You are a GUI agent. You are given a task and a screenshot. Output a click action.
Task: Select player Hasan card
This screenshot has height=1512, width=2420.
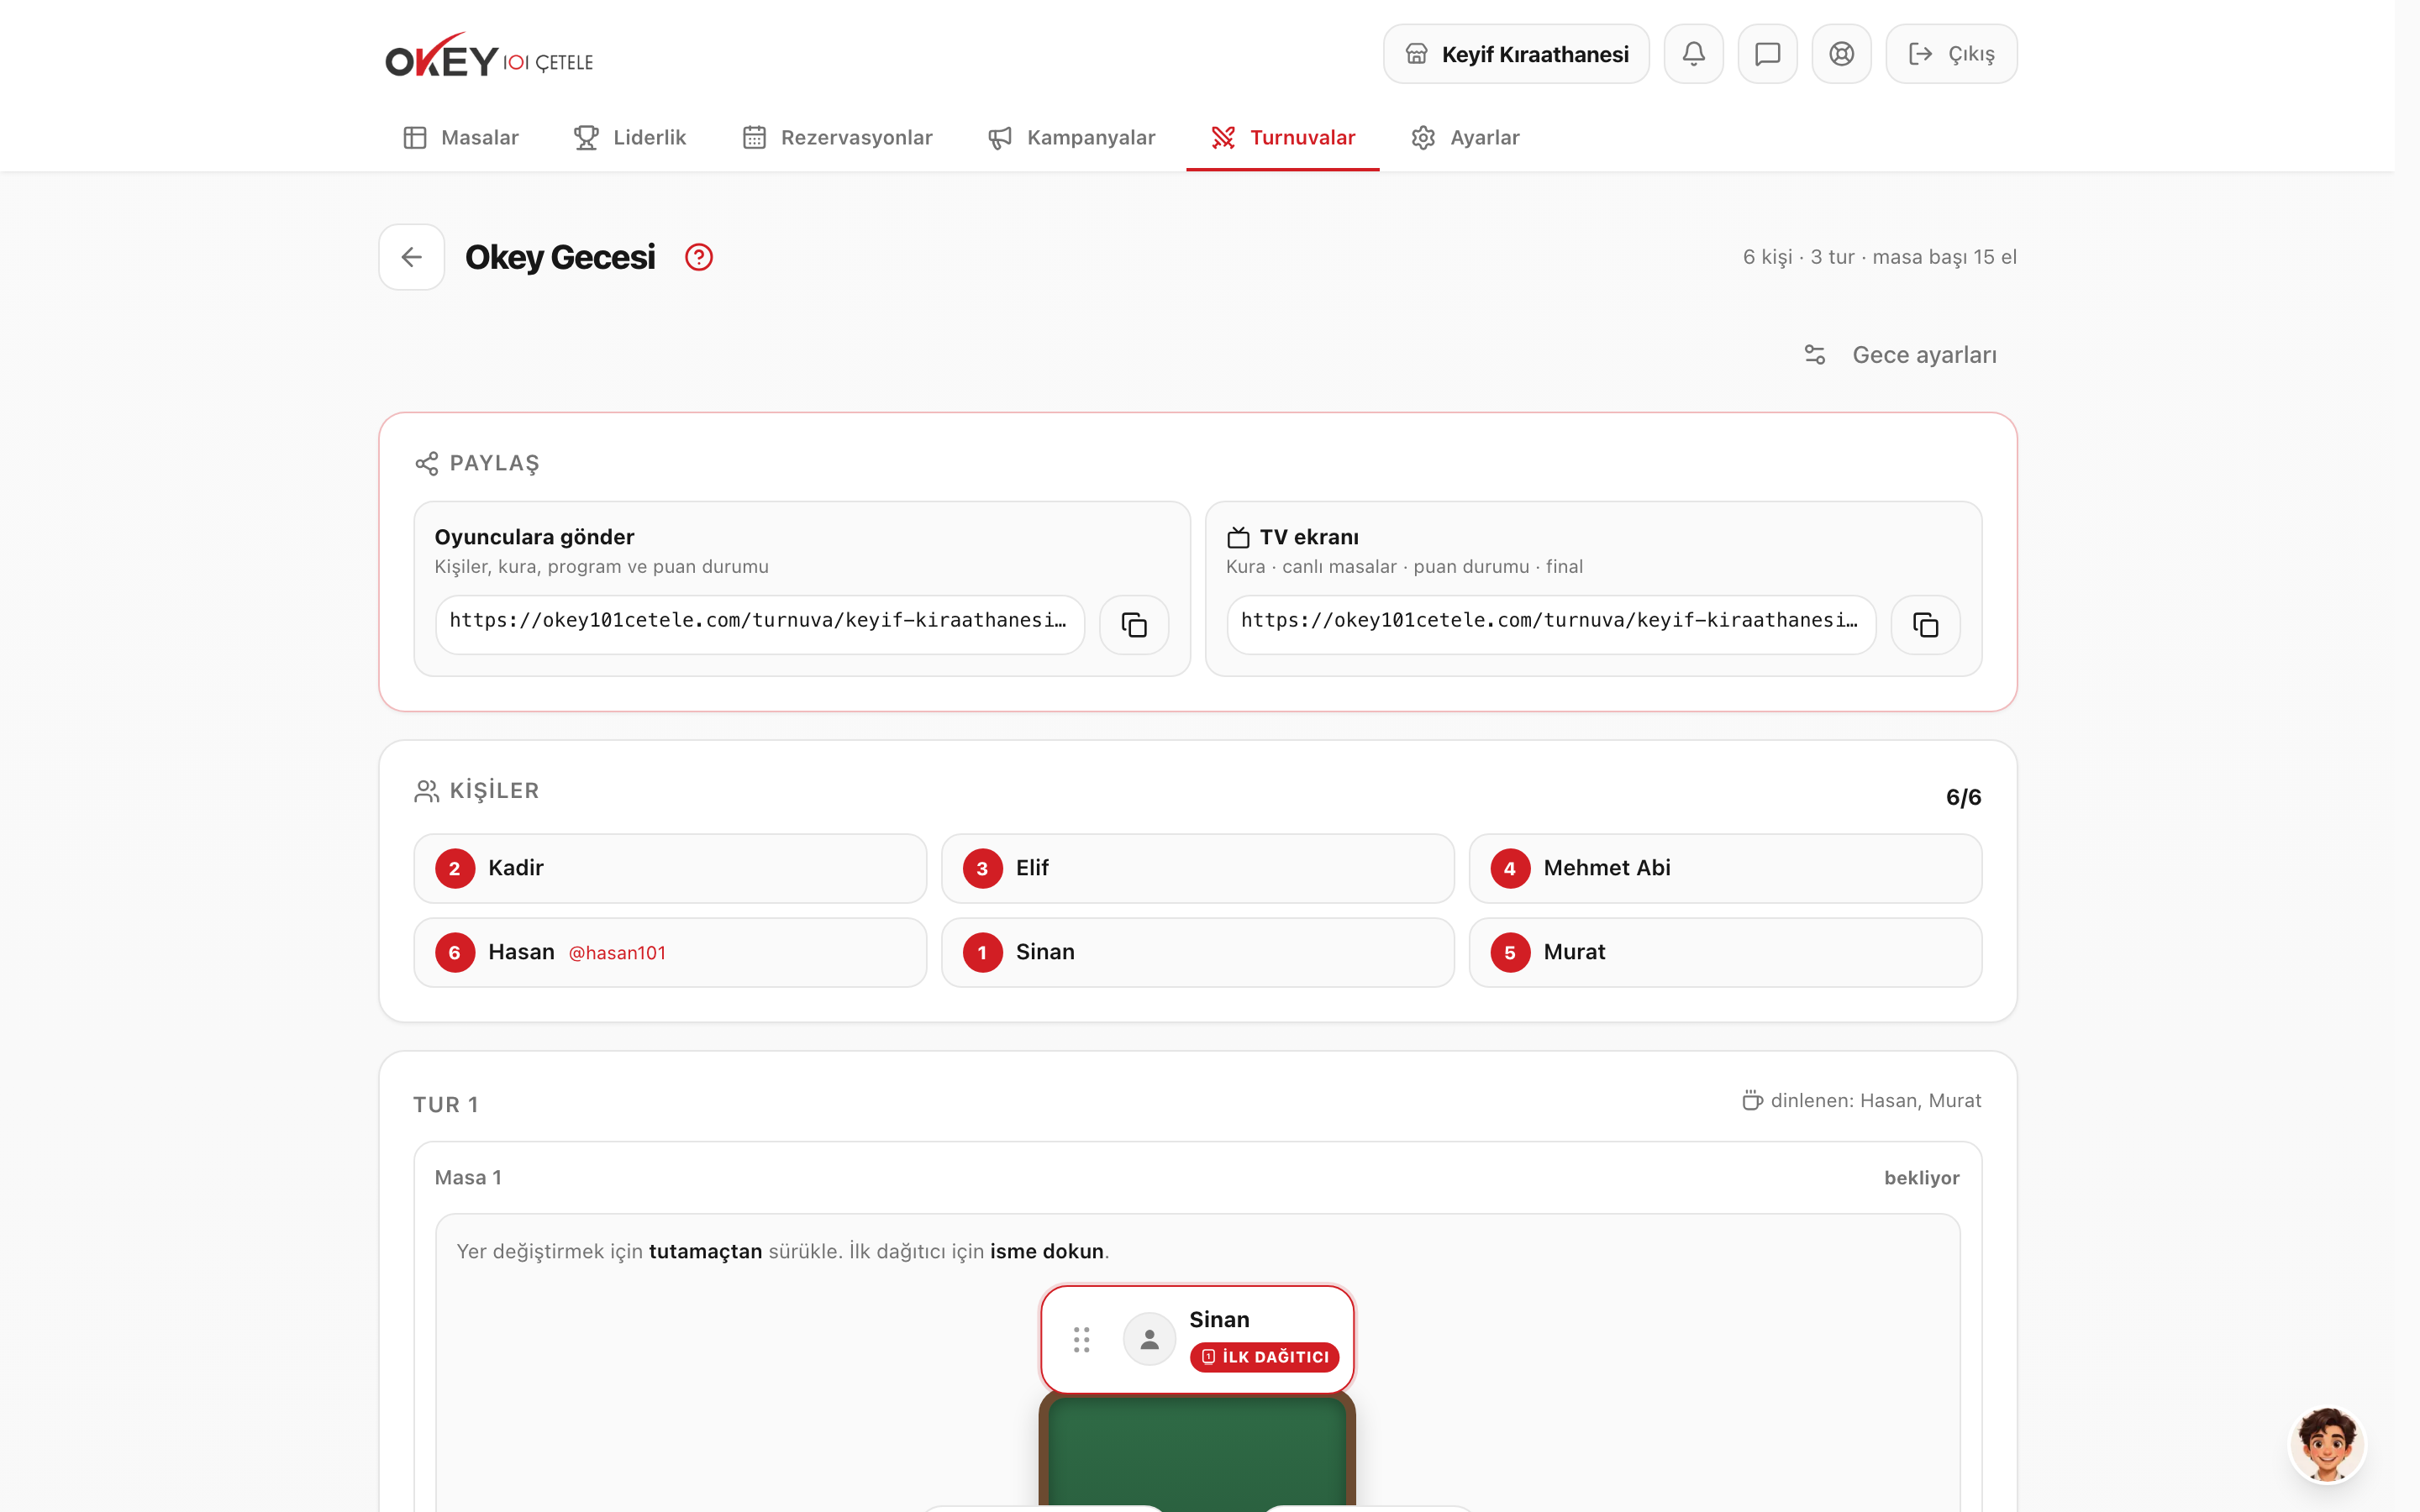(670, 952)
